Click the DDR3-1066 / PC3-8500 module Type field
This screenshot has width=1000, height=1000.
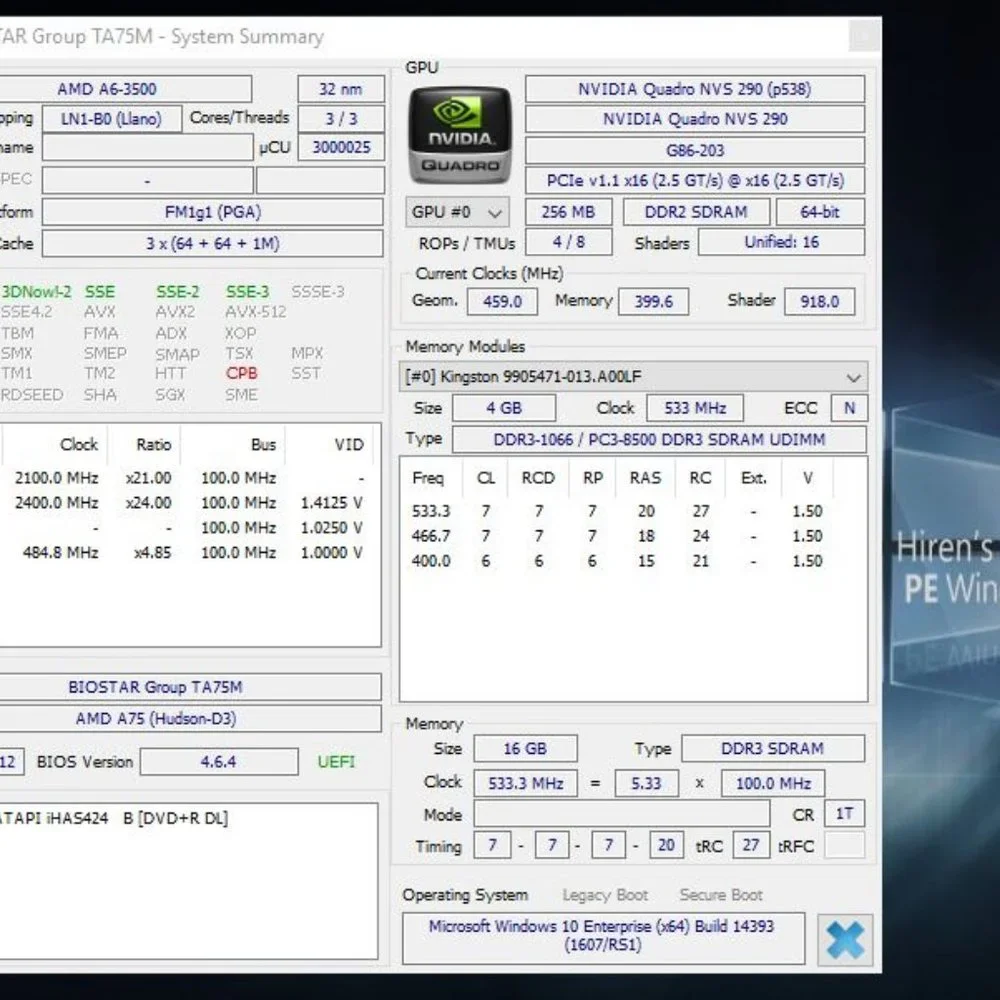(x=659, y=439)
